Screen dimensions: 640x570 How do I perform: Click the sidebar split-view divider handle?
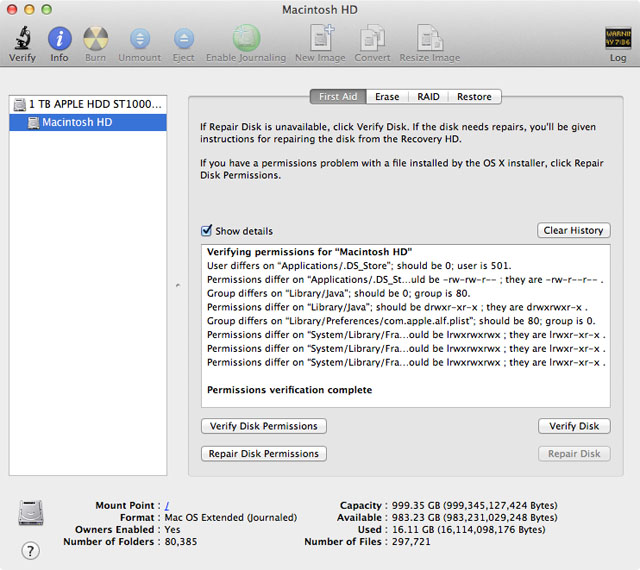pyautogui.click(x=178, y=285)
